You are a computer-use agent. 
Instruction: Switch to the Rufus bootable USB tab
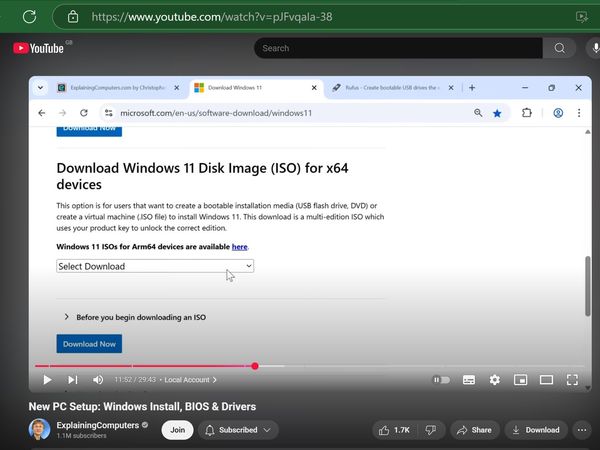click(386, 88)
